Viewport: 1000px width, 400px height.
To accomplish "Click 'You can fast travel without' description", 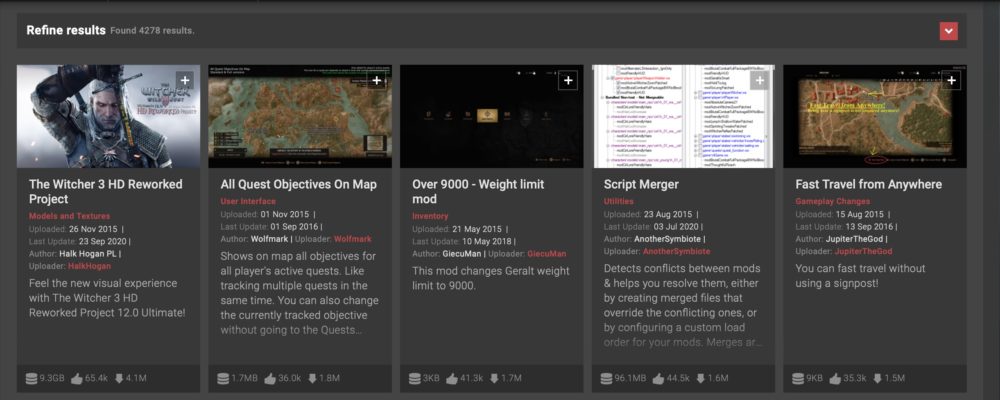I will coord(858,276).
